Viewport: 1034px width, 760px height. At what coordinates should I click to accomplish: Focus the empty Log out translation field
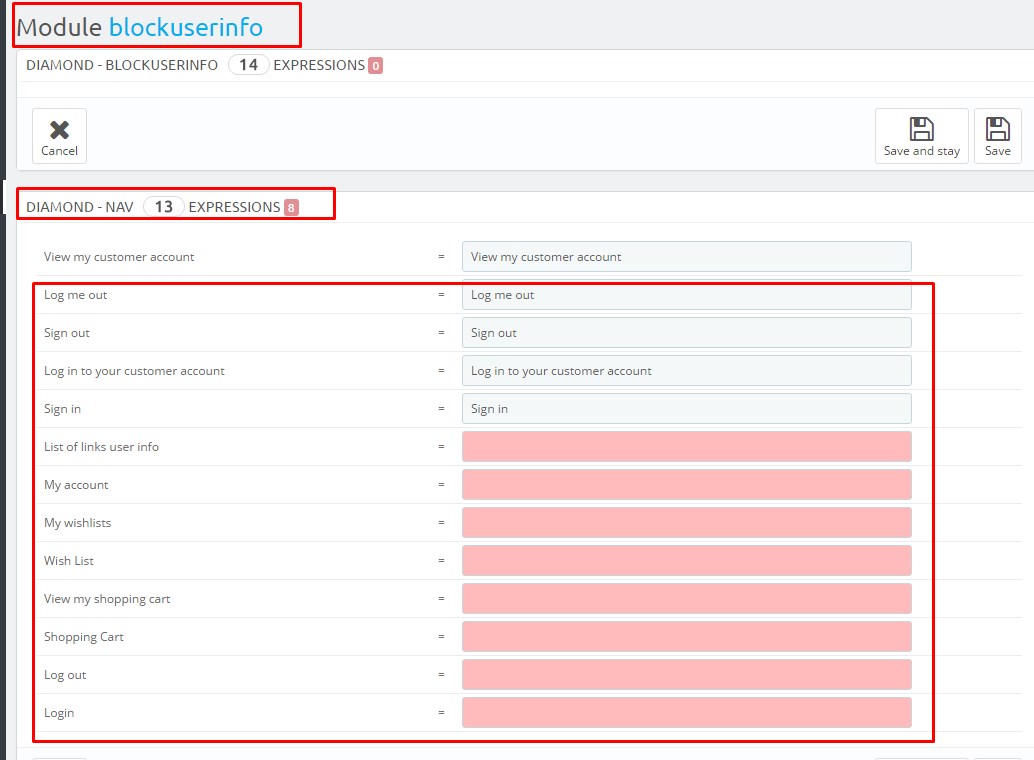(686, 675)
